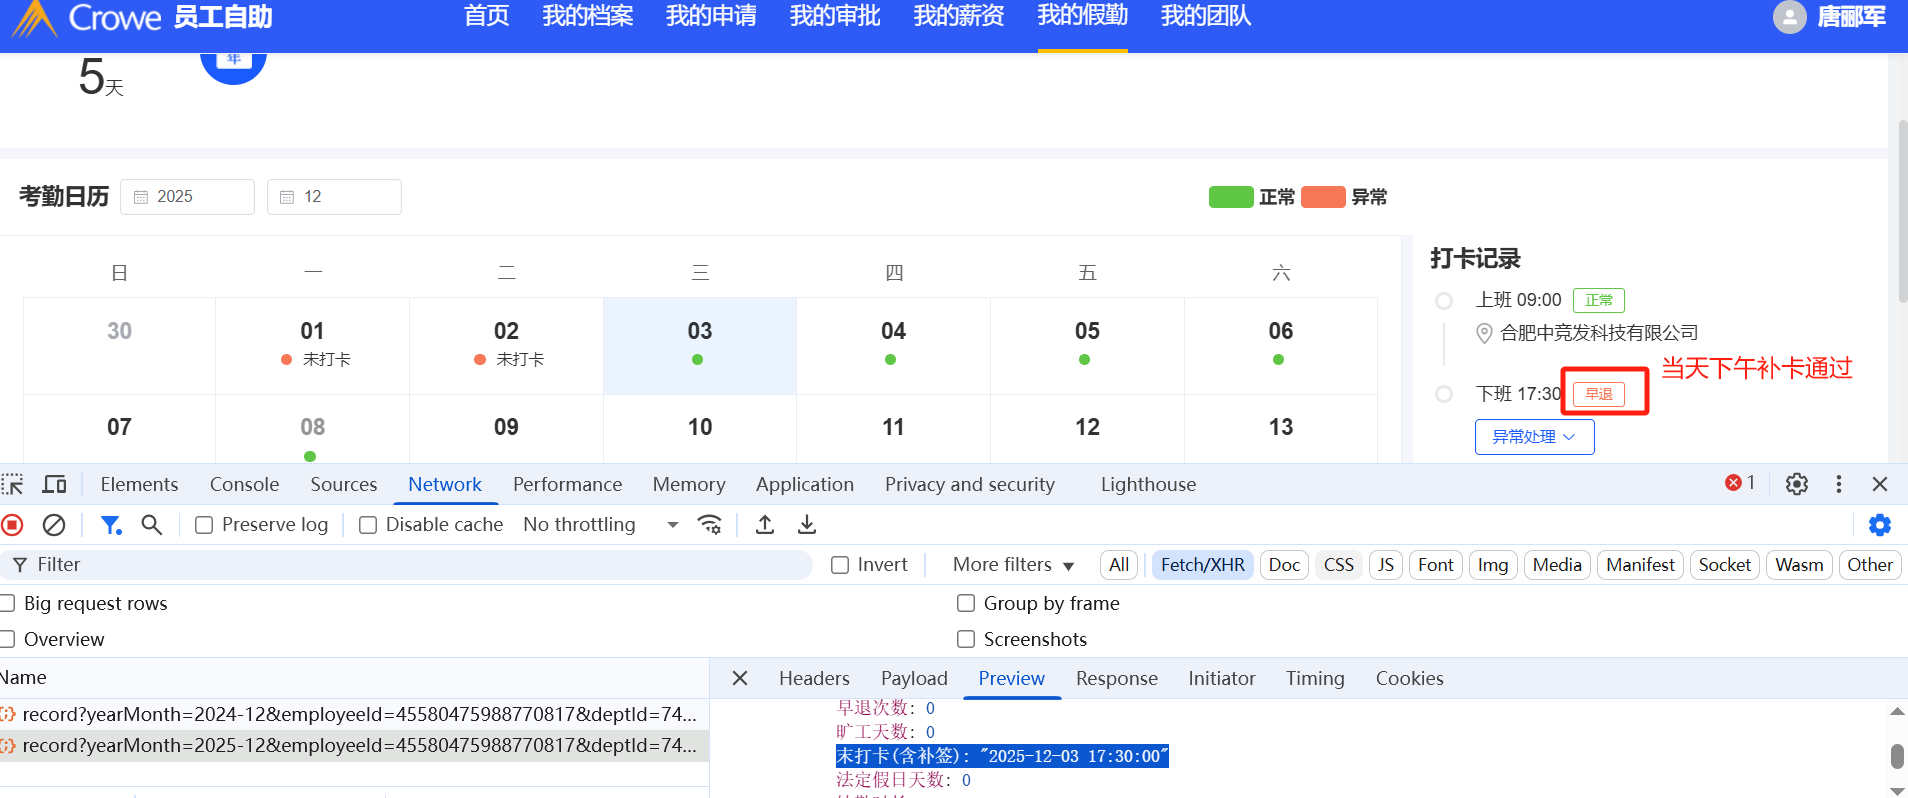Select the 下班 17:30 record radio
The width and height of the screenshot is (1908, 798).
1444,394
